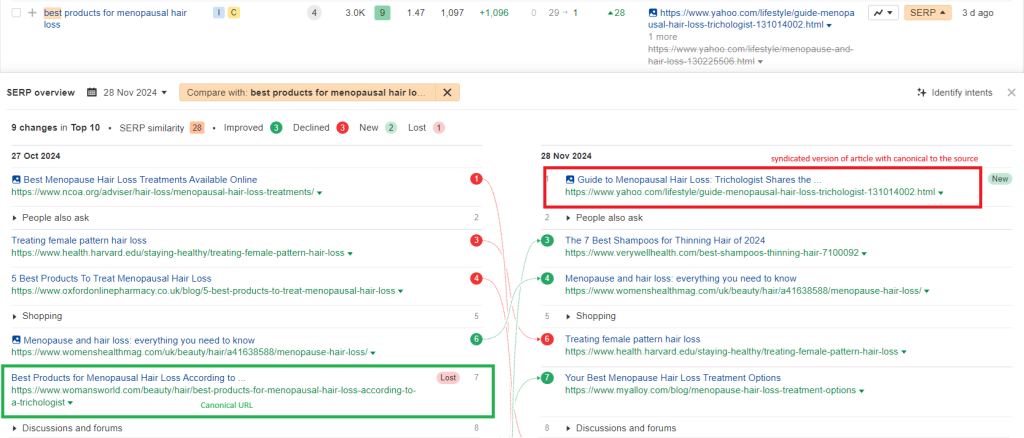Open the Best Menopause Hair Loss Treatments link
Screen dimensions: 1024x438
coord(140,180)
